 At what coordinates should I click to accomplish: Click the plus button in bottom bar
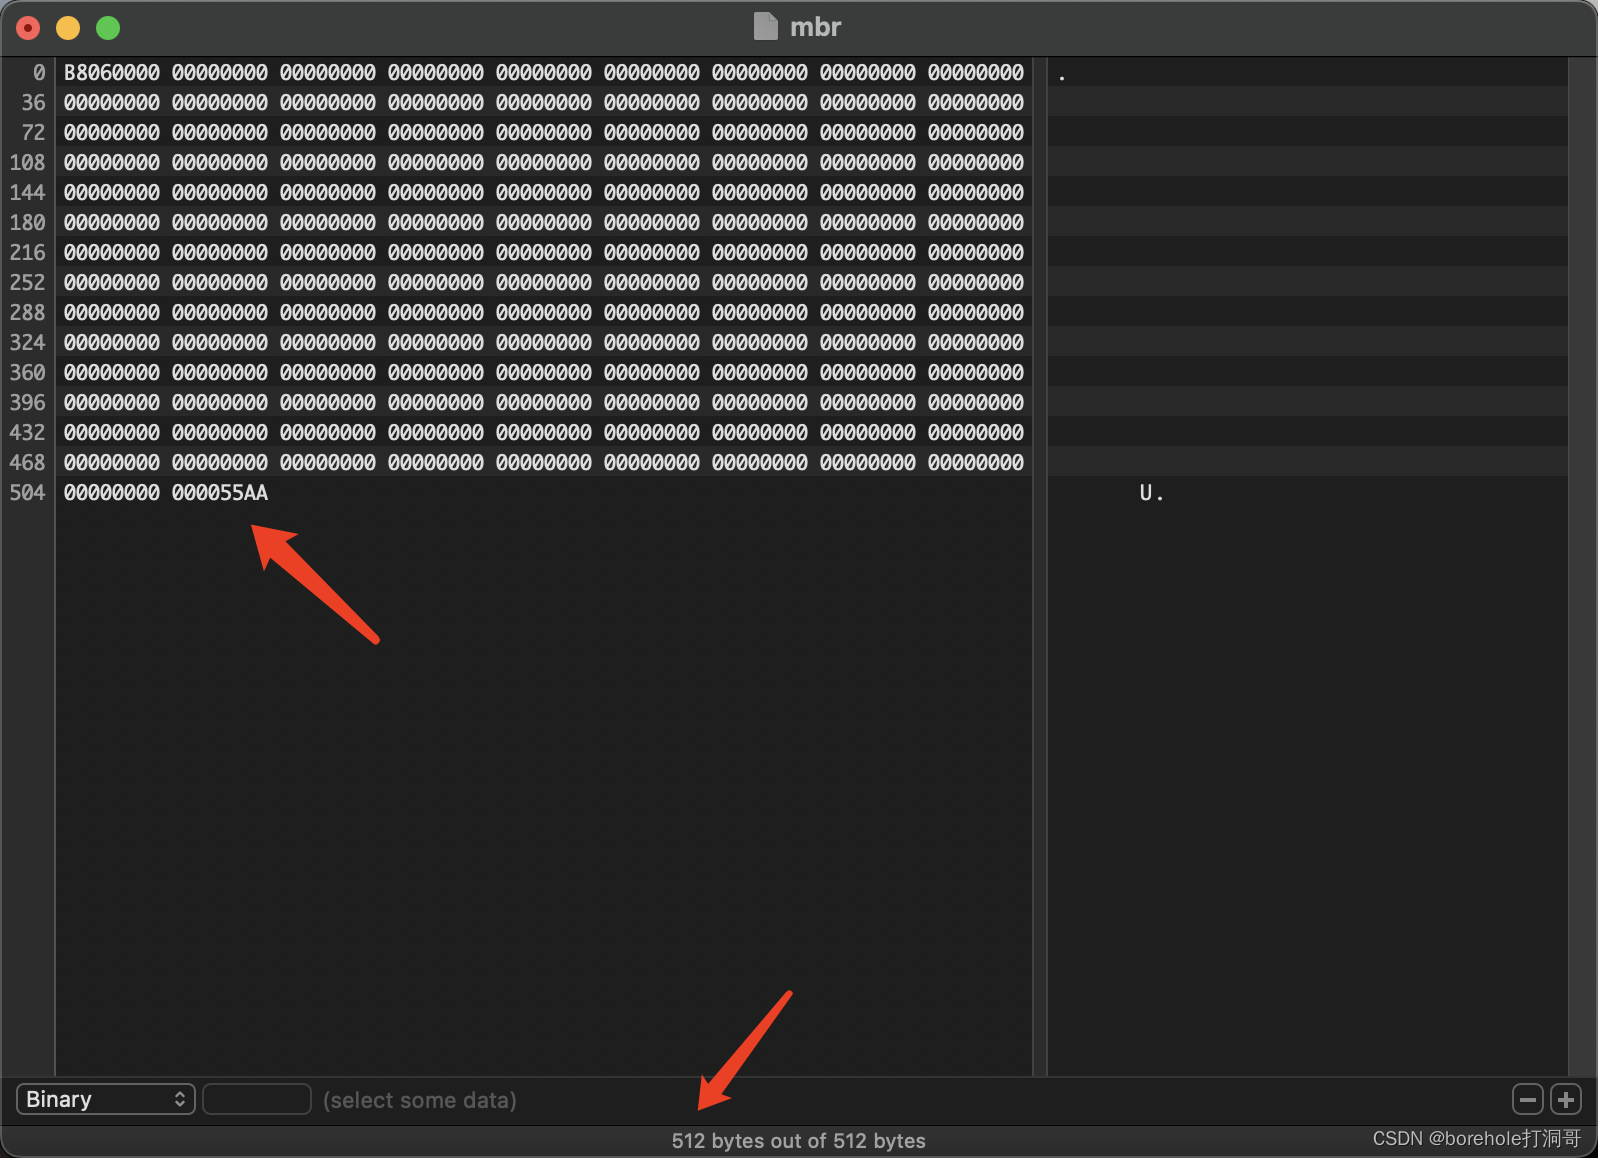tap(1565, 1100)
